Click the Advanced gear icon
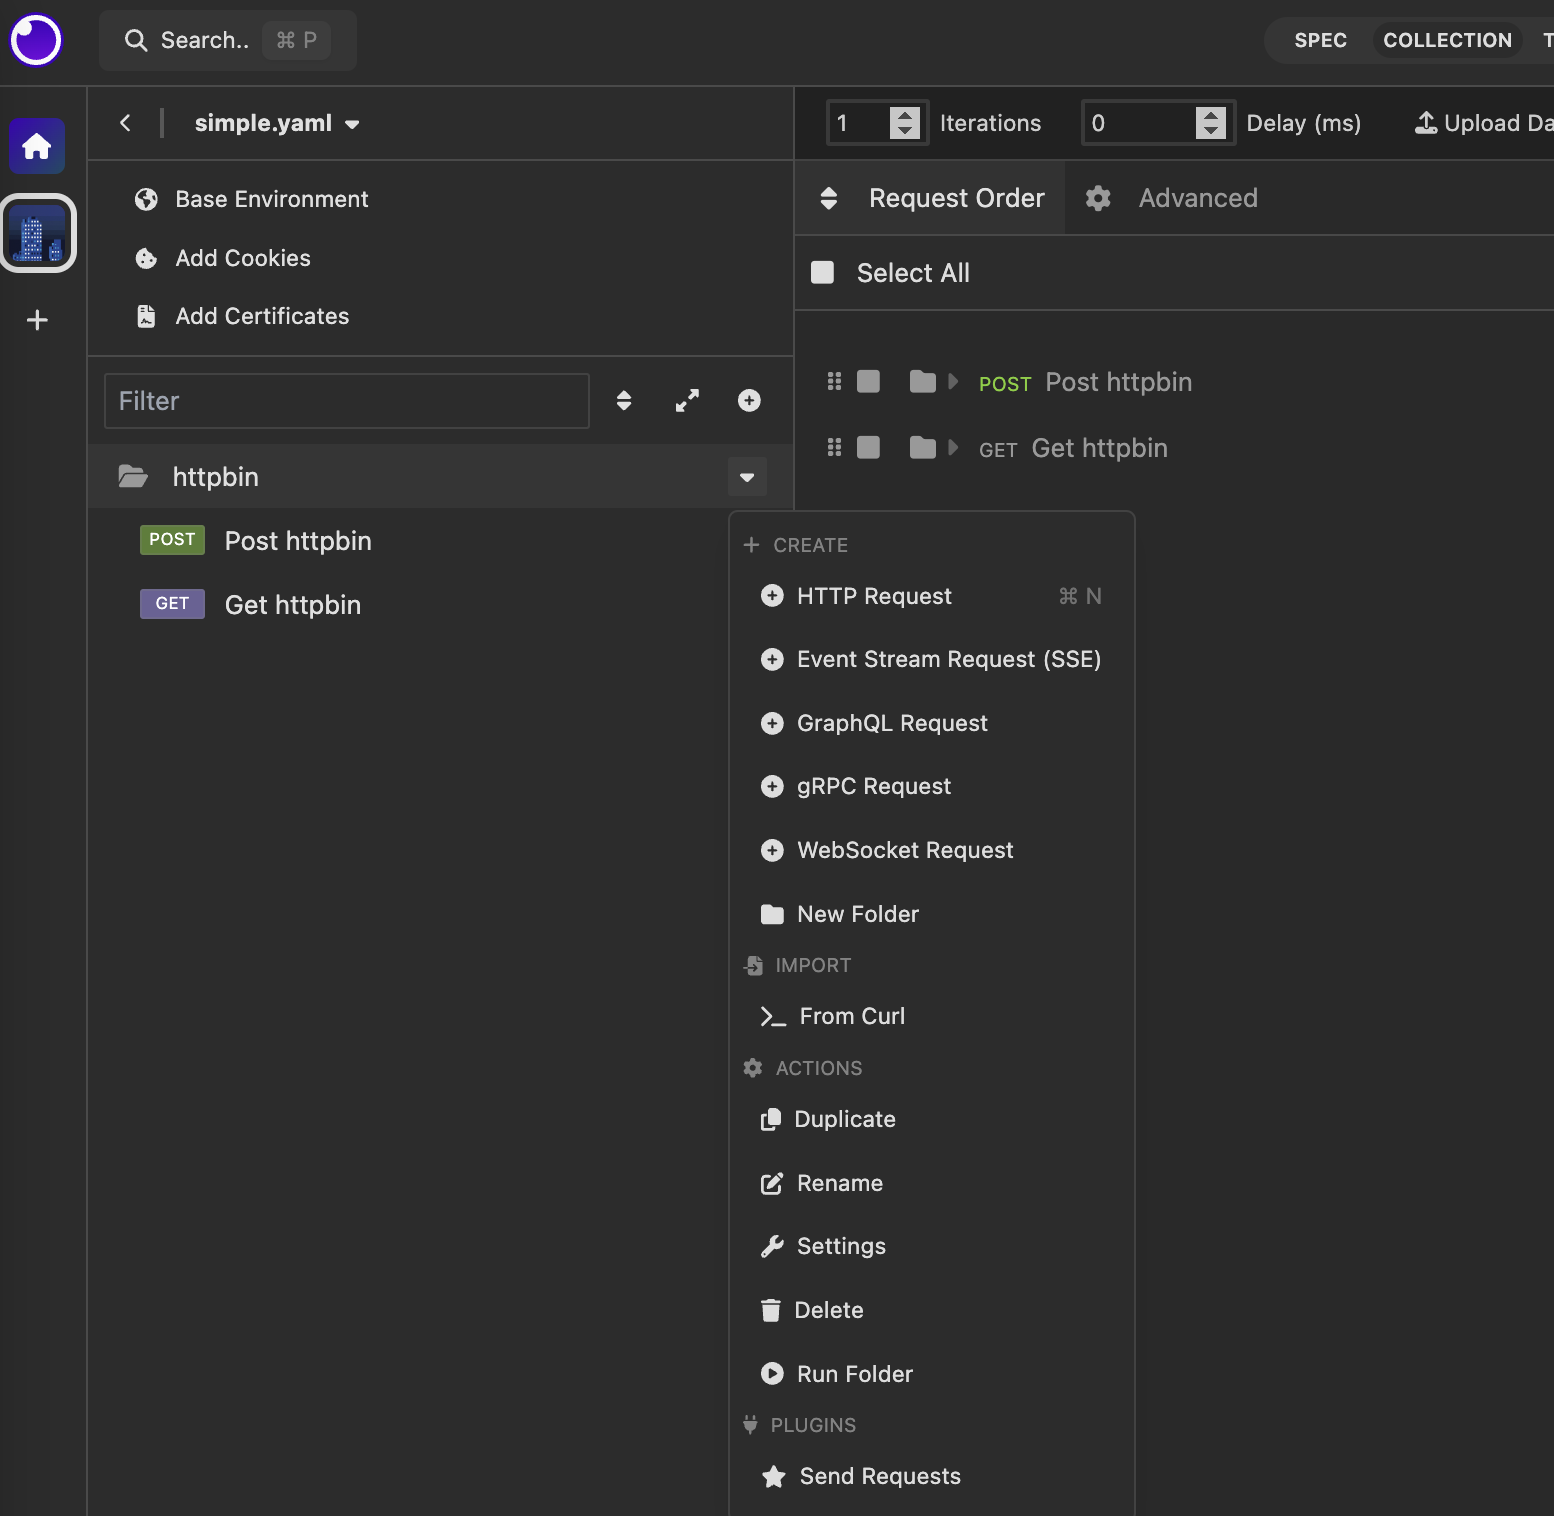The width and height of the screenshot is (1554, 1516). (x=1098, y=198)
